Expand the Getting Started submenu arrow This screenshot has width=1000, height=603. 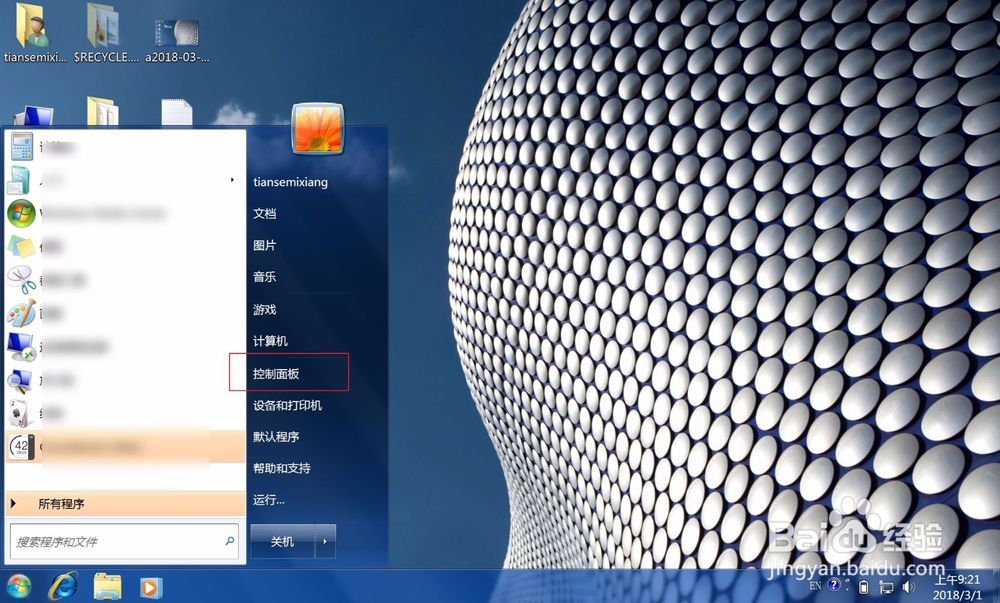coord(232,180)
